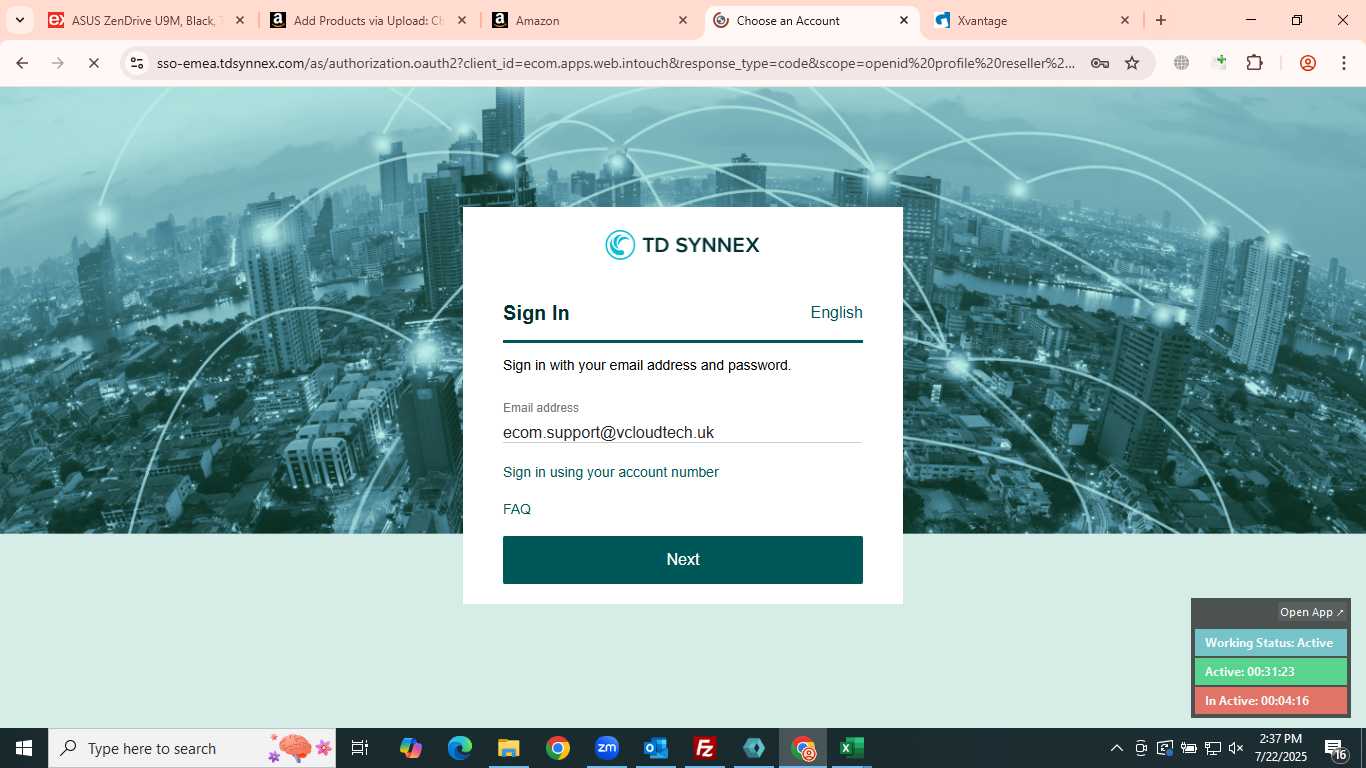
Task: Stop loading the page
Action: click(x=93, y=63)
